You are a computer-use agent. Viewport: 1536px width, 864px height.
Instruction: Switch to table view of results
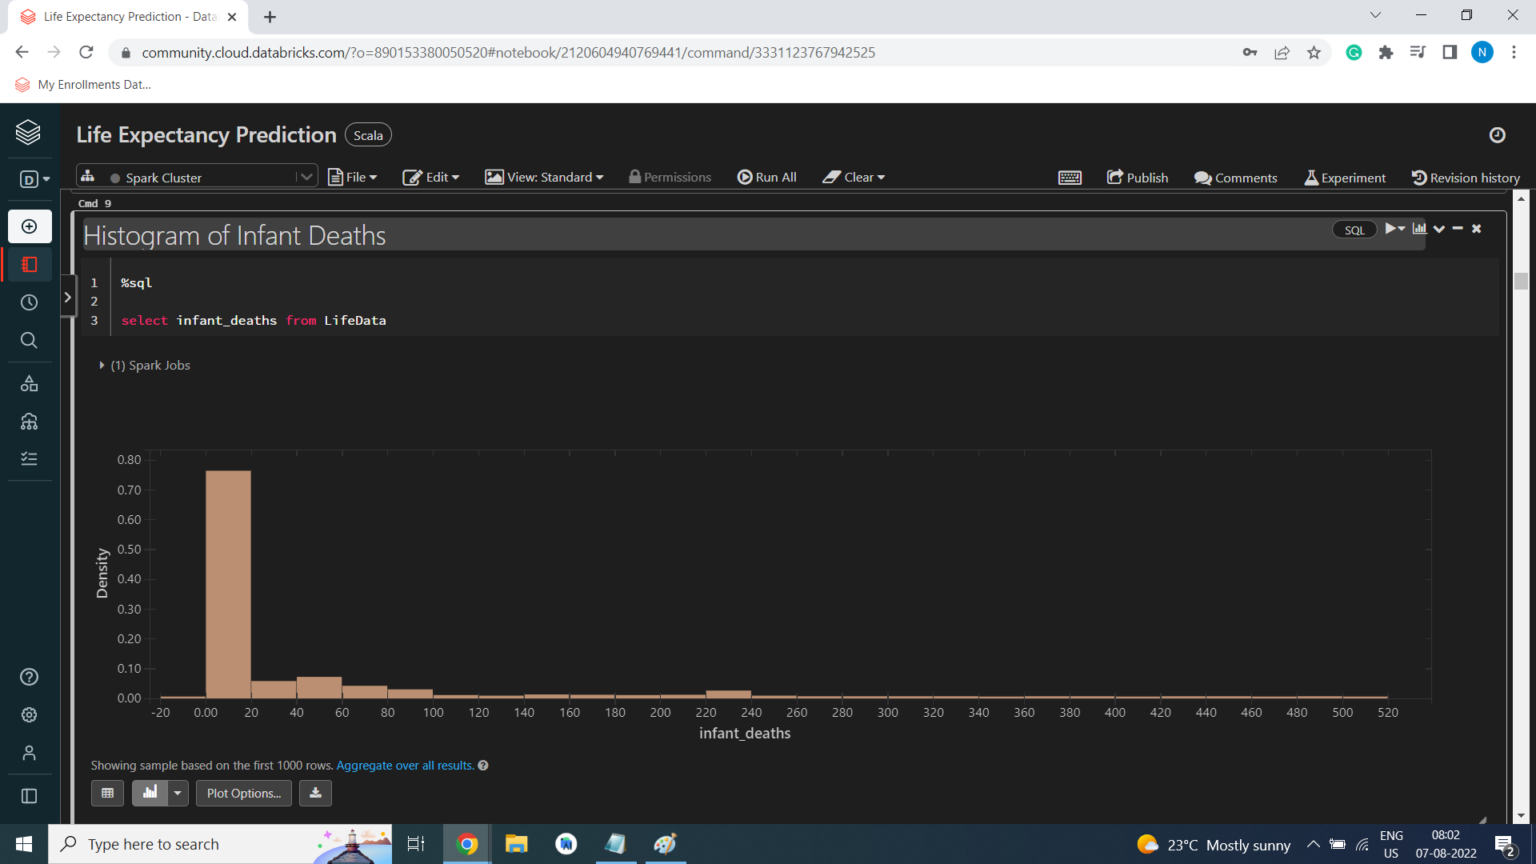pyautogui.click(x=108, y=793)
